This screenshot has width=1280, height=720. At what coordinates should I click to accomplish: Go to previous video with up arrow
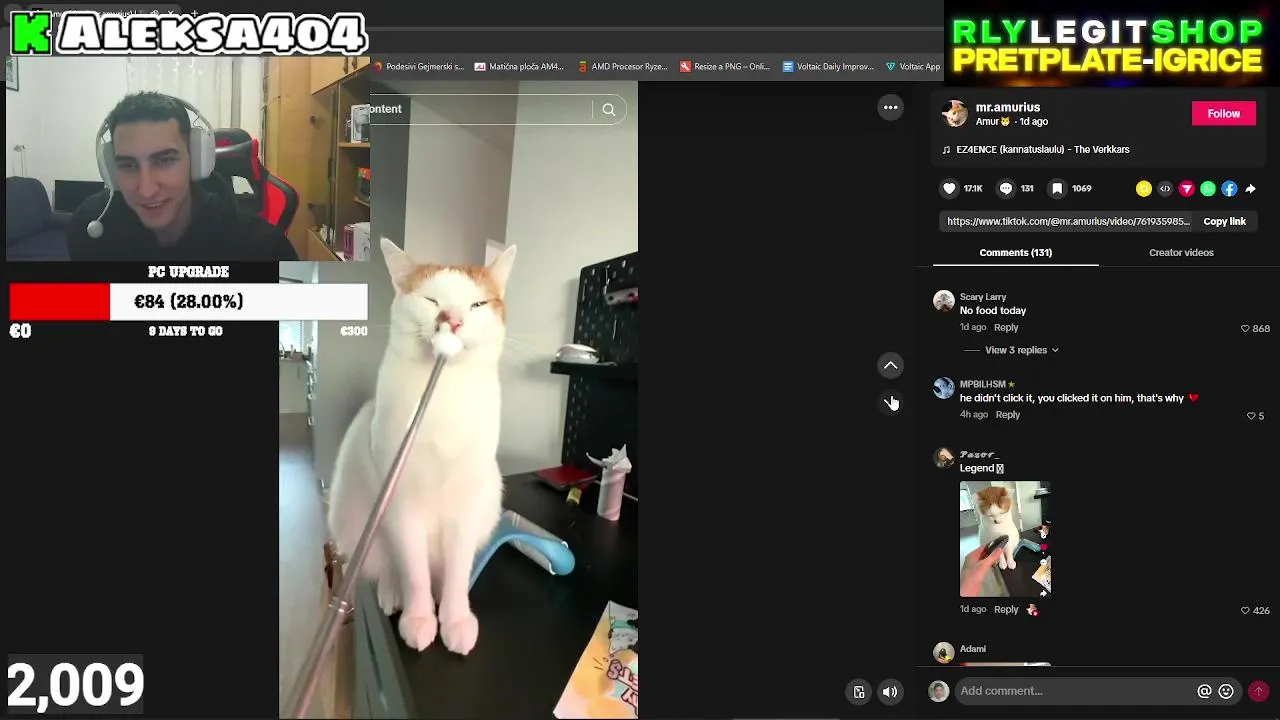pyautogui.click(x=890, y=366)
